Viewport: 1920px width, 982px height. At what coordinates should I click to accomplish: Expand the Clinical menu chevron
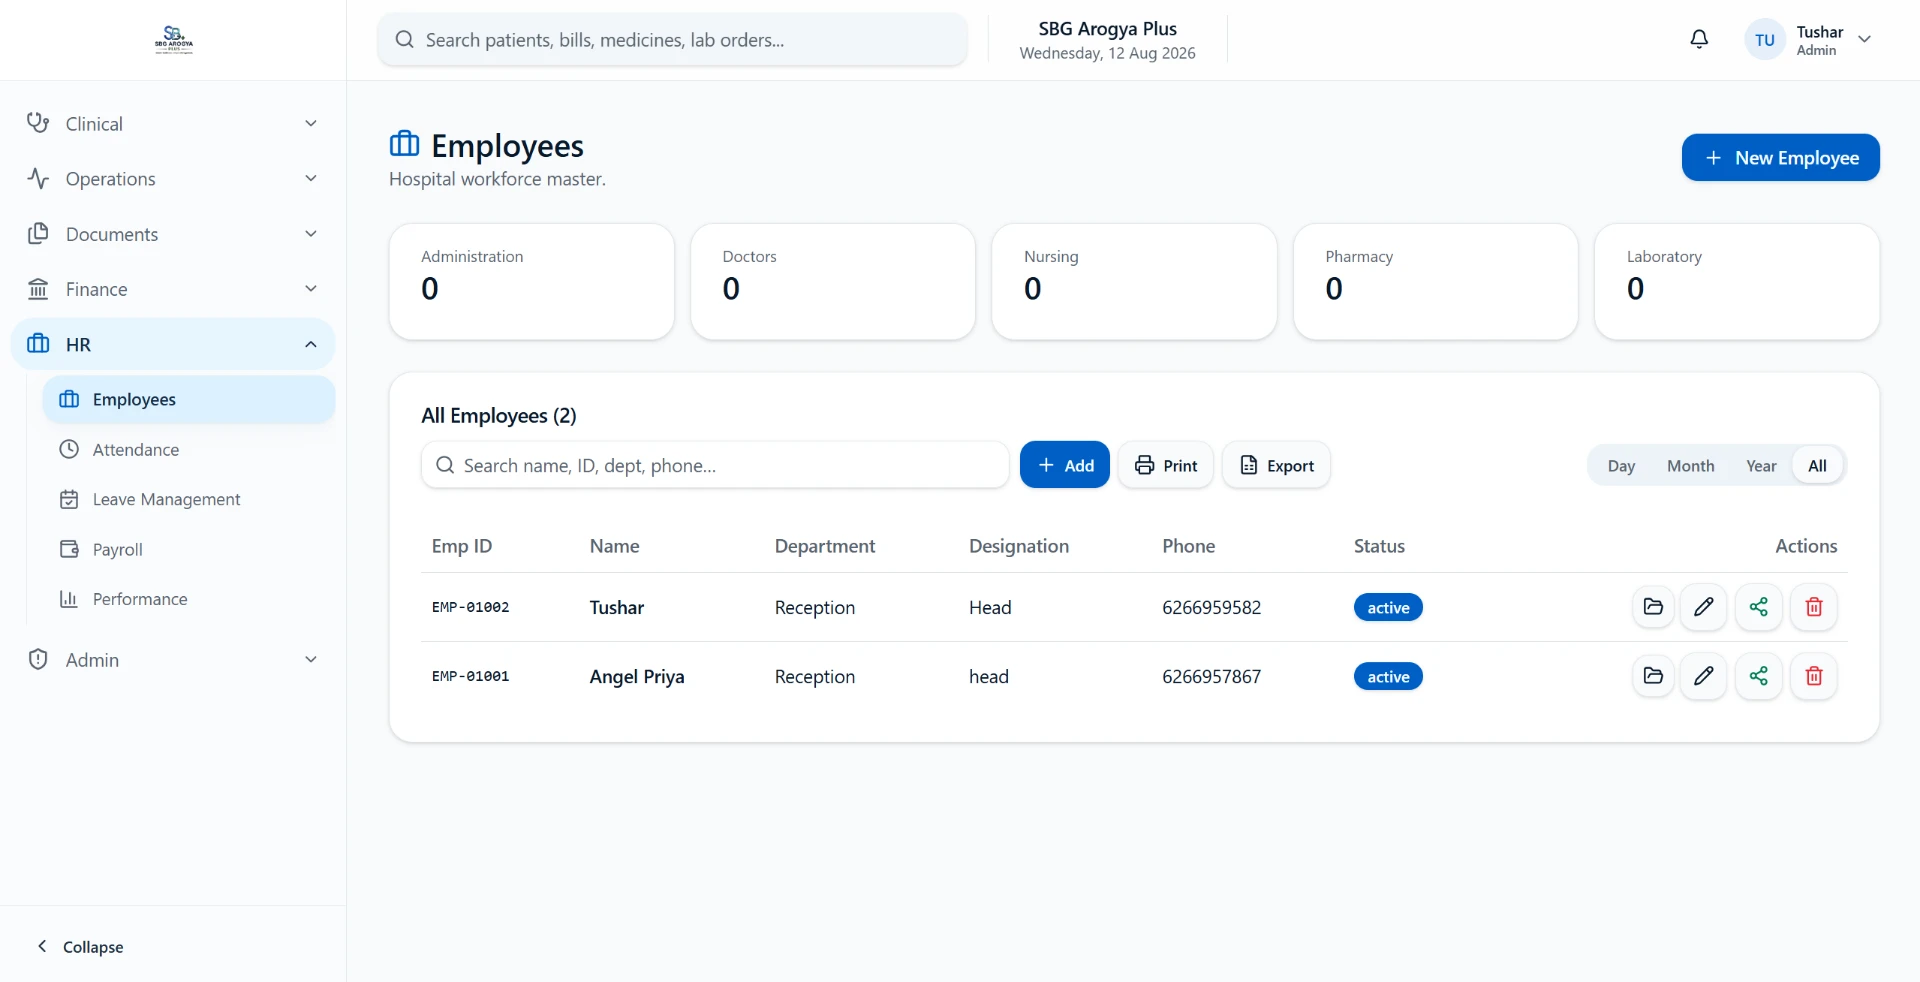(311, 123)
